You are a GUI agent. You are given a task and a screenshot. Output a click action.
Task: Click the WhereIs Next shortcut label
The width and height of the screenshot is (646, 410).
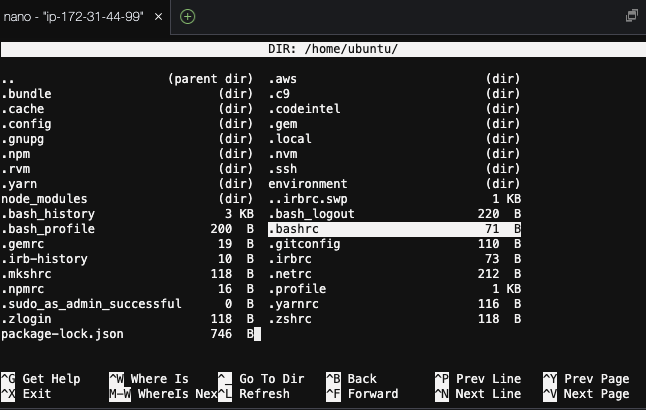177,394
